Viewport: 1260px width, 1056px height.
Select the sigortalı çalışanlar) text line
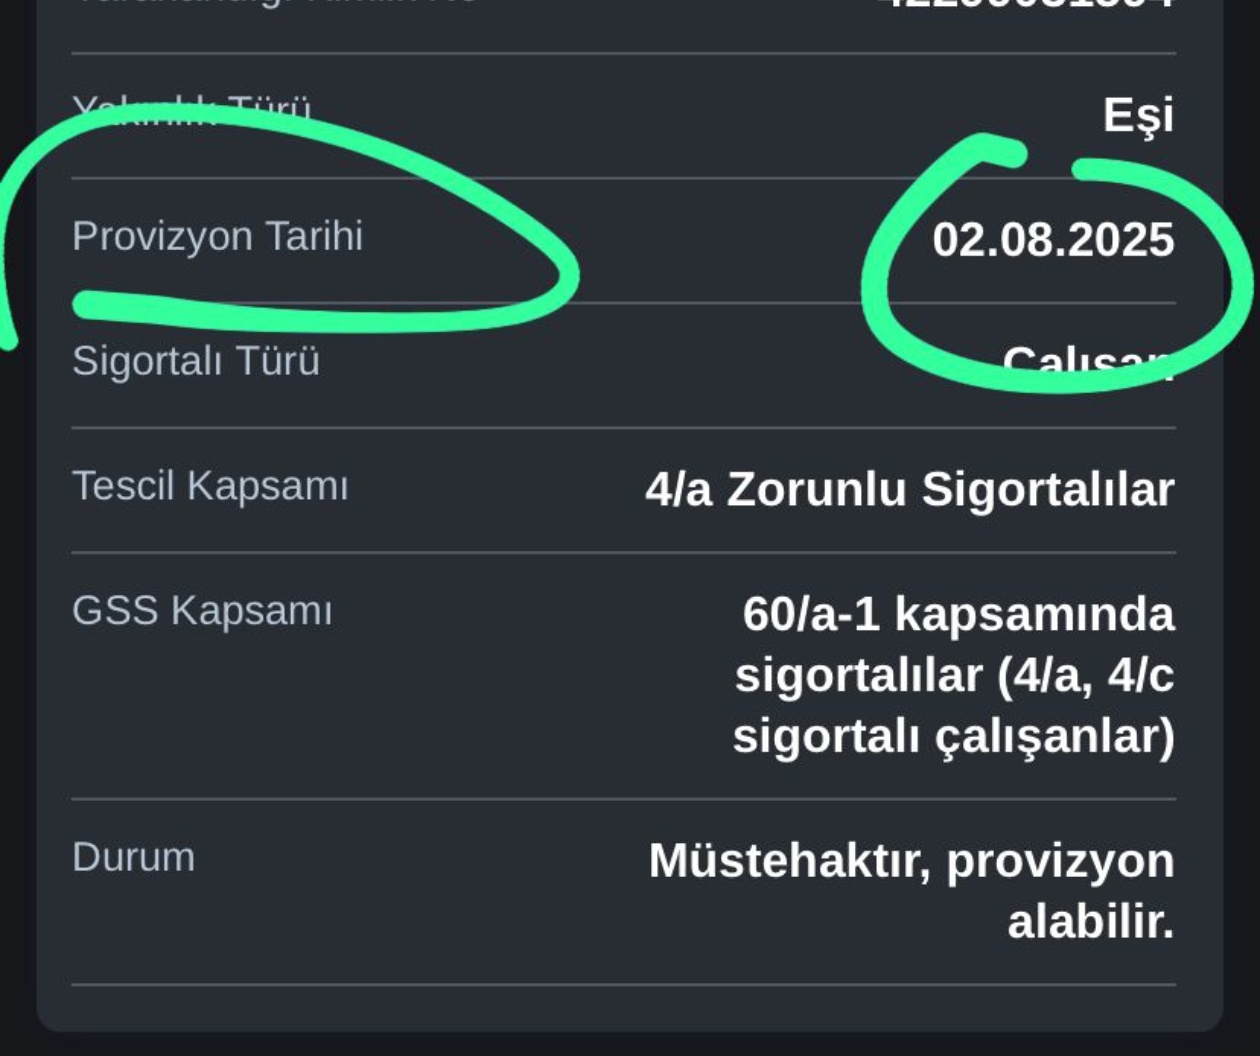click(953, 737)
